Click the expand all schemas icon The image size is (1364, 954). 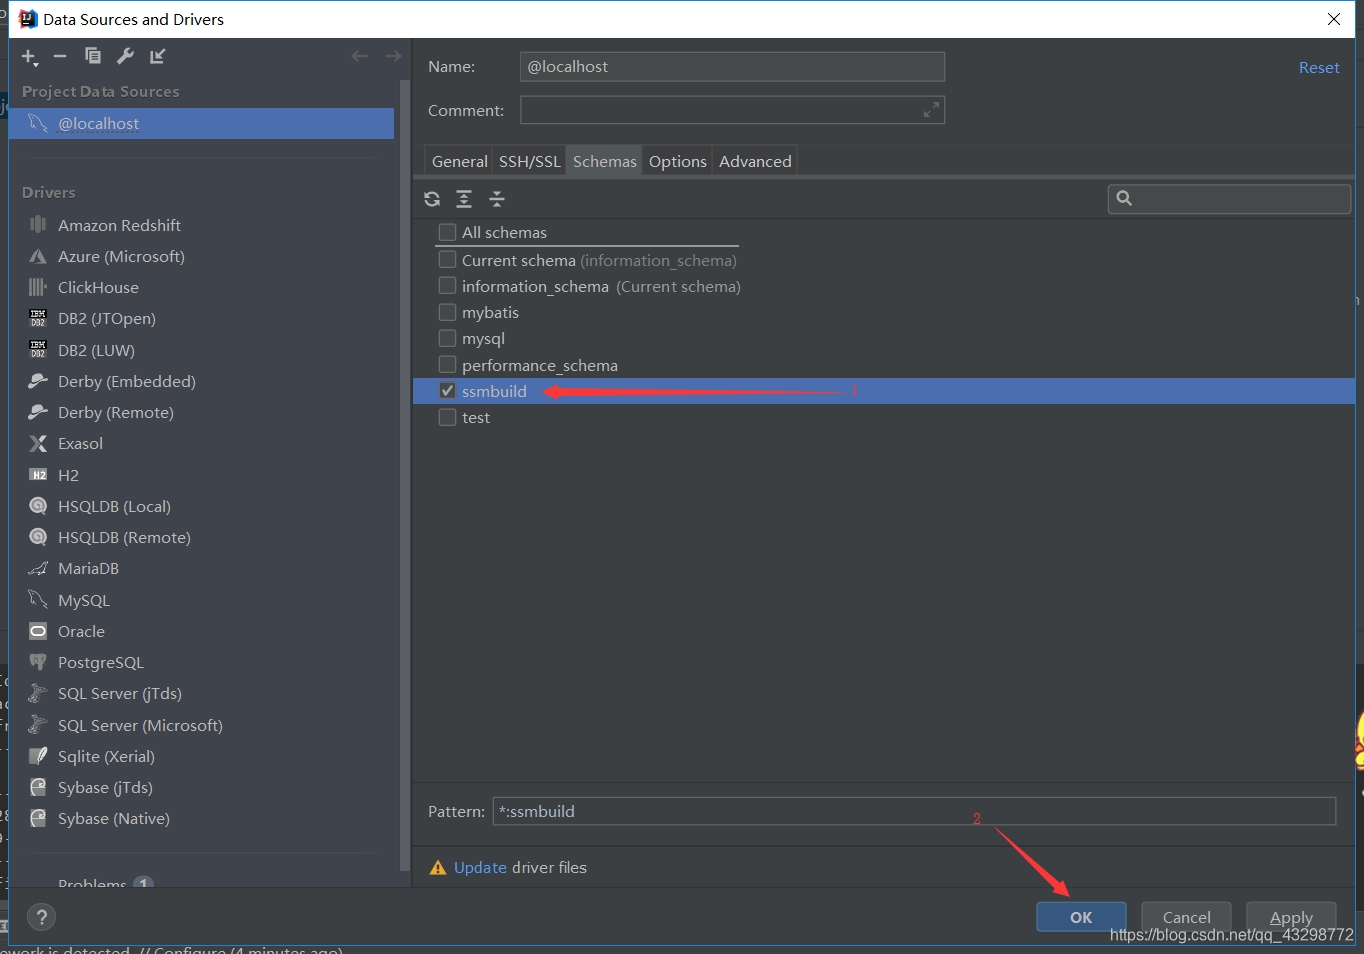click(x=464, y=199)
